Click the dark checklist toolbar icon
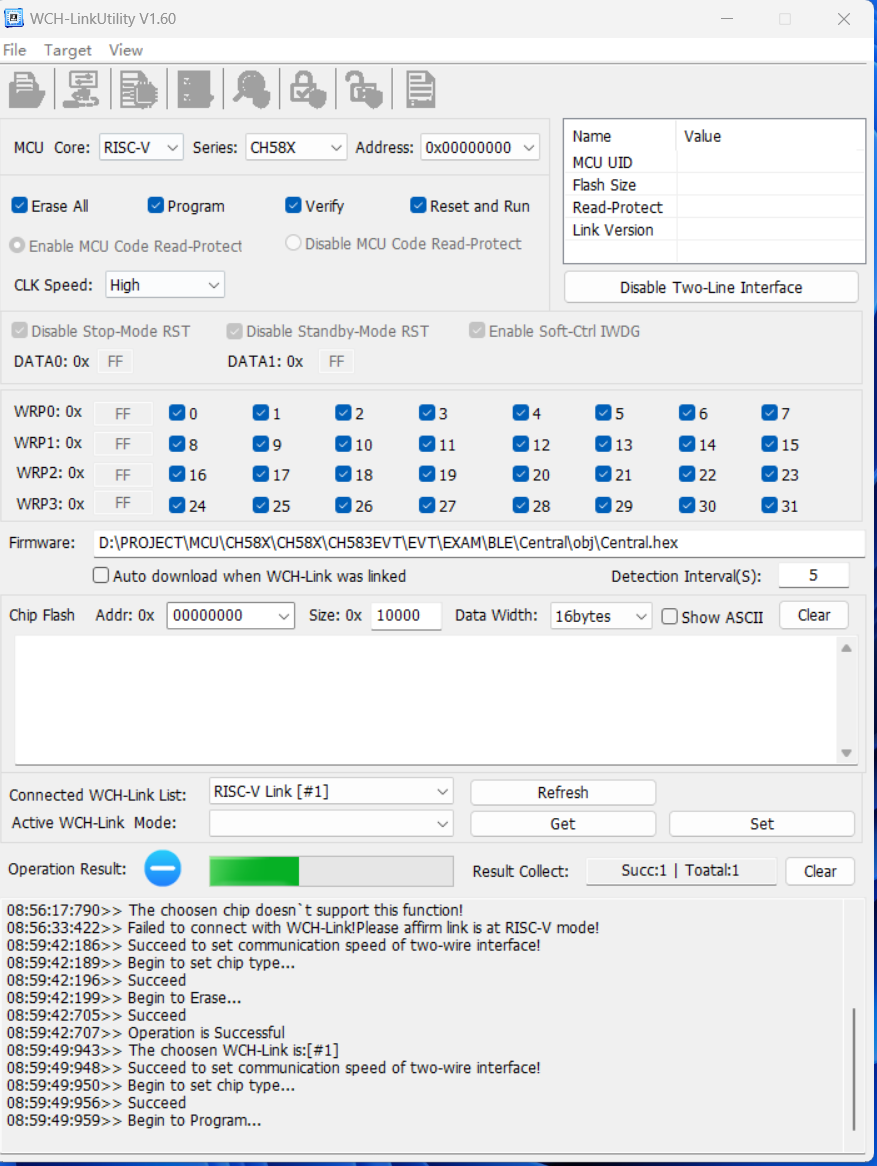Image resolution: width=877 pixels, height=1166 pixels. pyautogui.click(x=195, y=90)
